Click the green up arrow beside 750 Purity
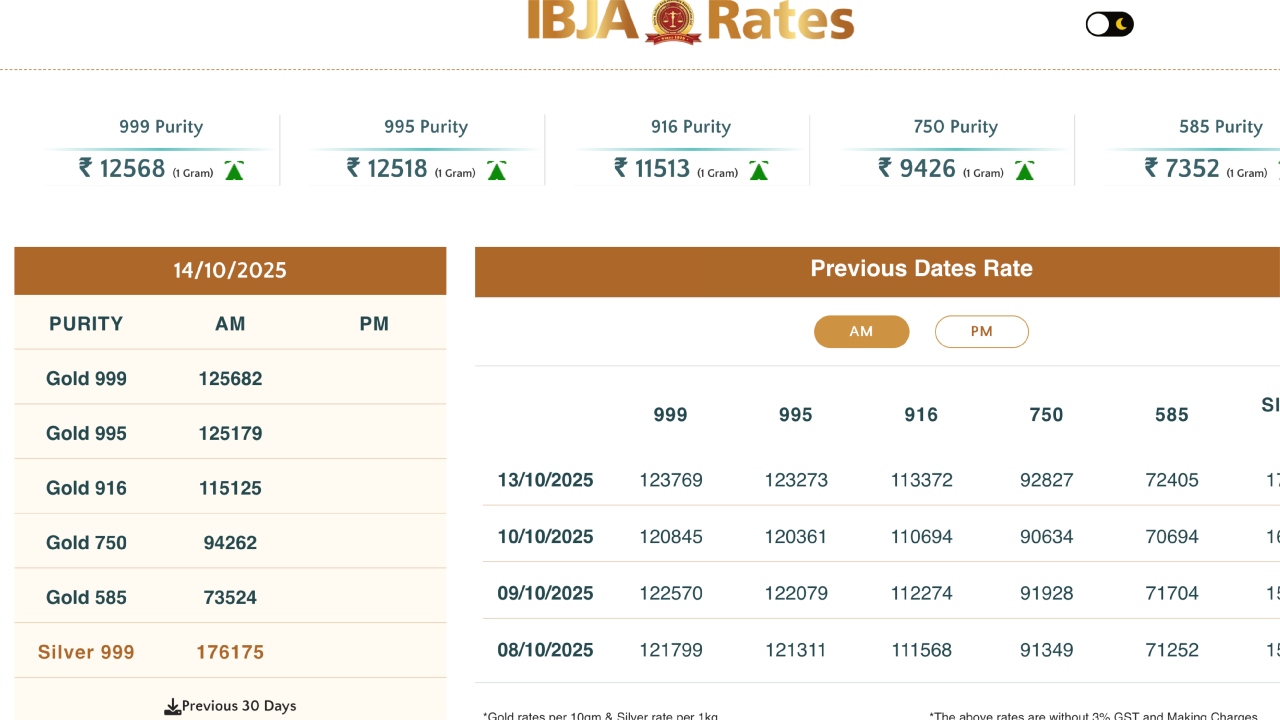 1024,170
